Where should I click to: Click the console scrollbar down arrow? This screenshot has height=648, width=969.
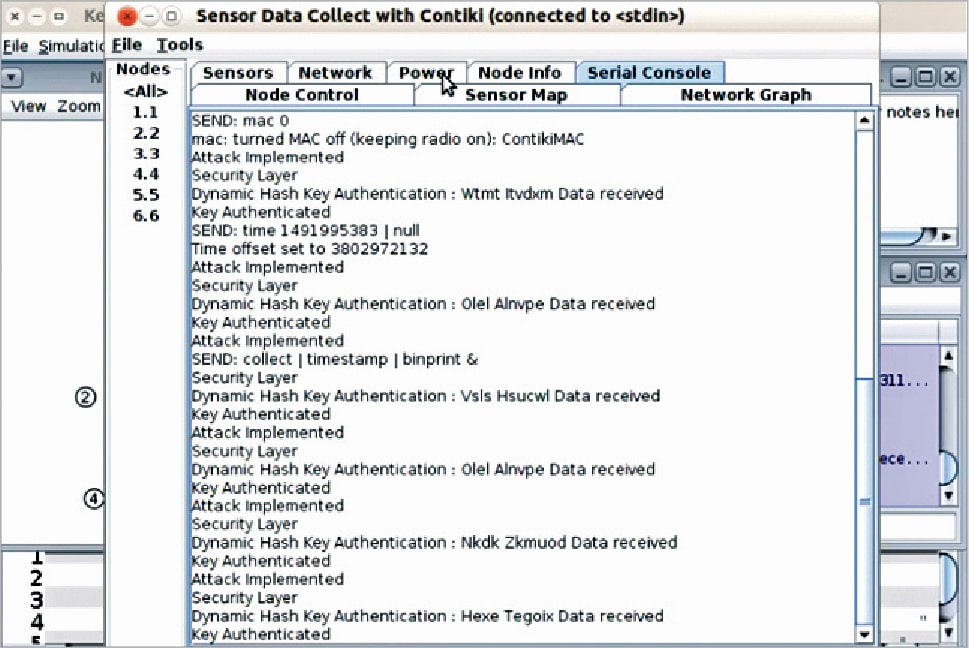pos(865,634)
